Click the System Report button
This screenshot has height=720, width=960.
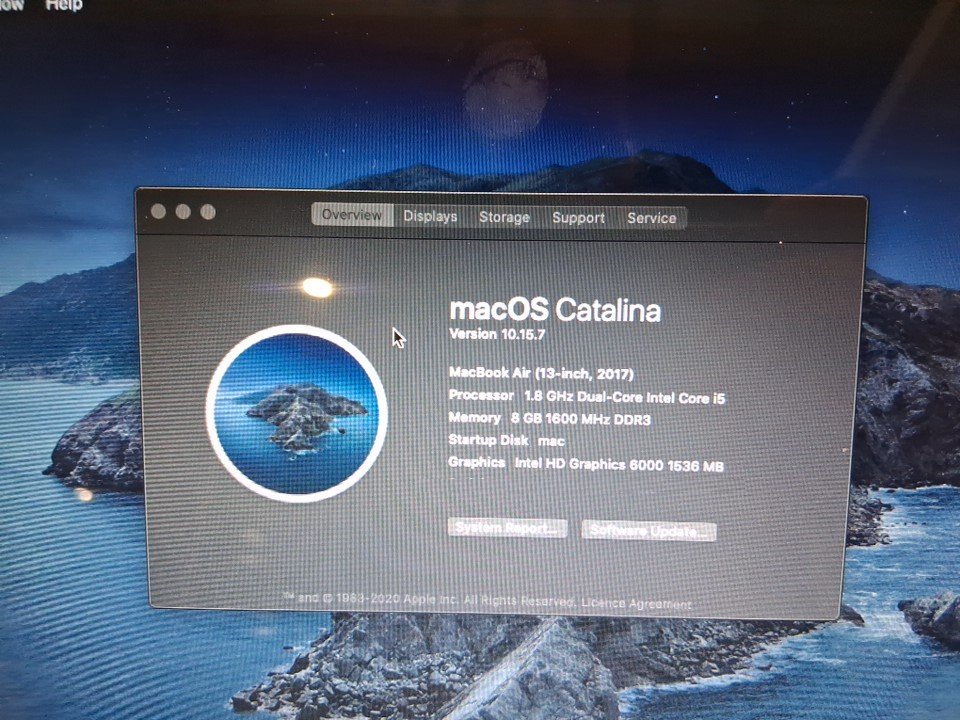point(507,528)
